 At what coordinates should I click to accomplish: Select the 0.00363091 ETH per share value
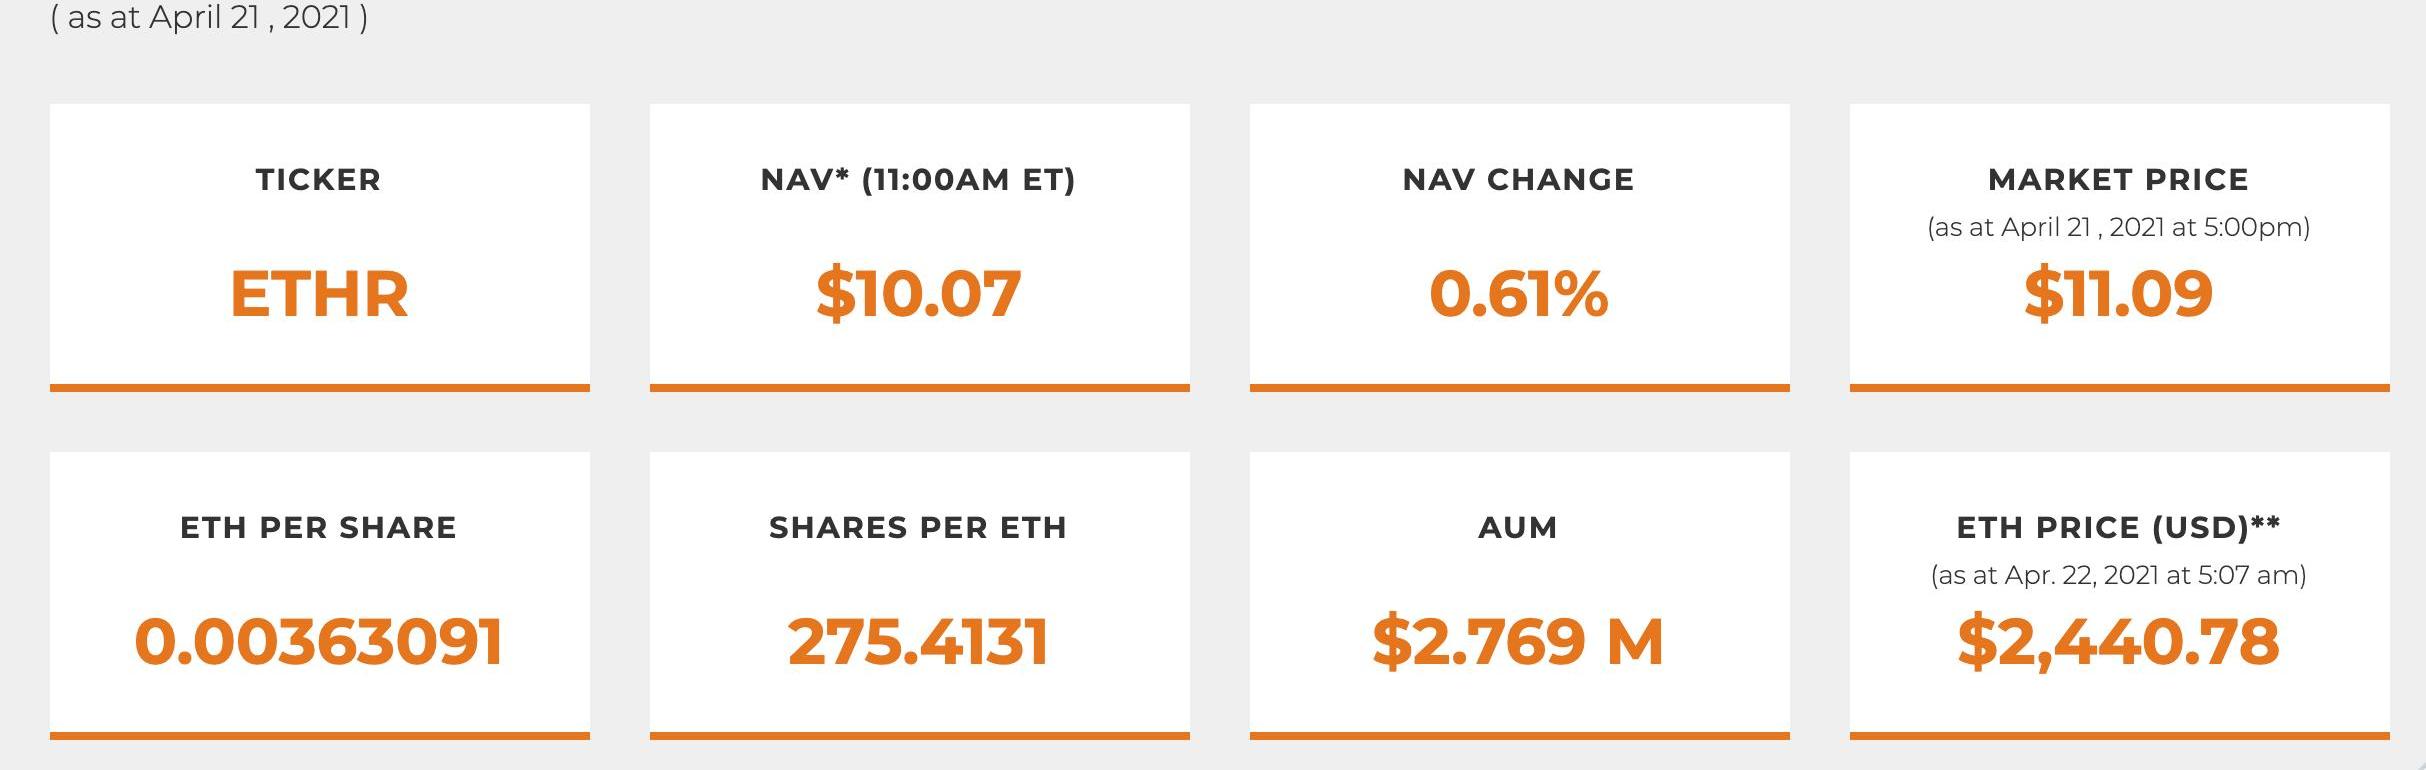tap(318, 642)
